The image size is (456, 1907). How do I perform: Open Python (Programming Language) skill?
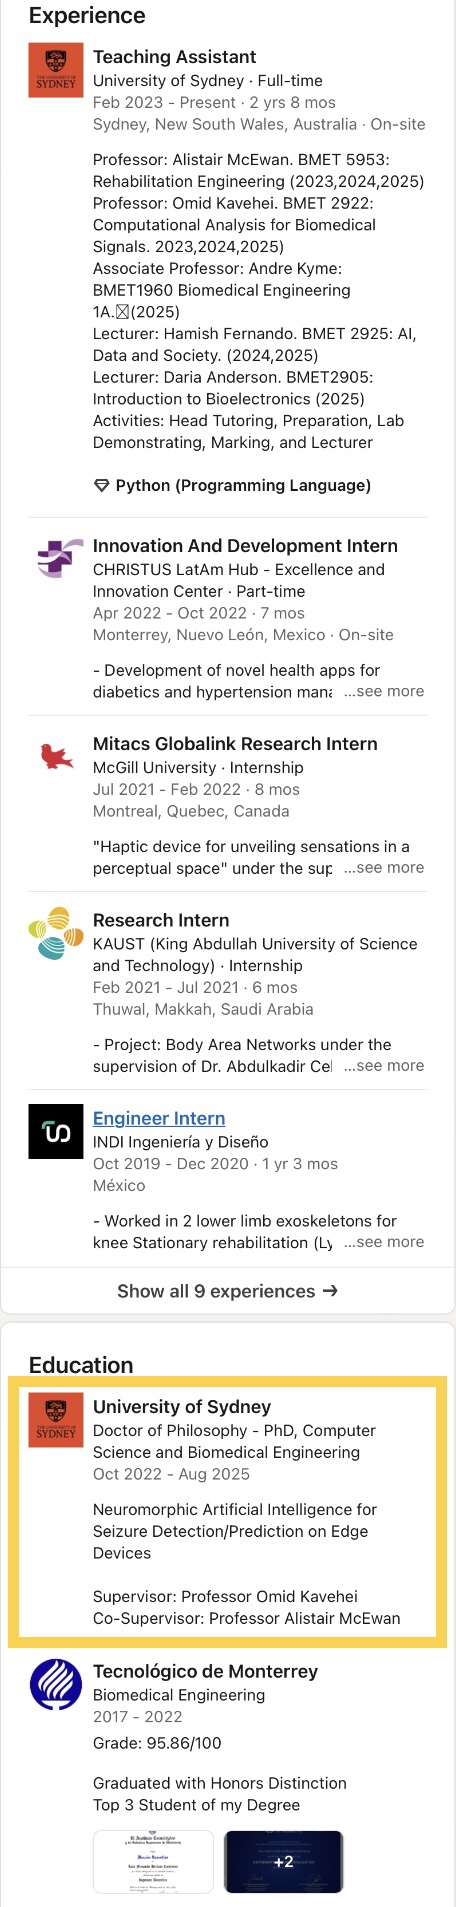(x=243, y=486)
